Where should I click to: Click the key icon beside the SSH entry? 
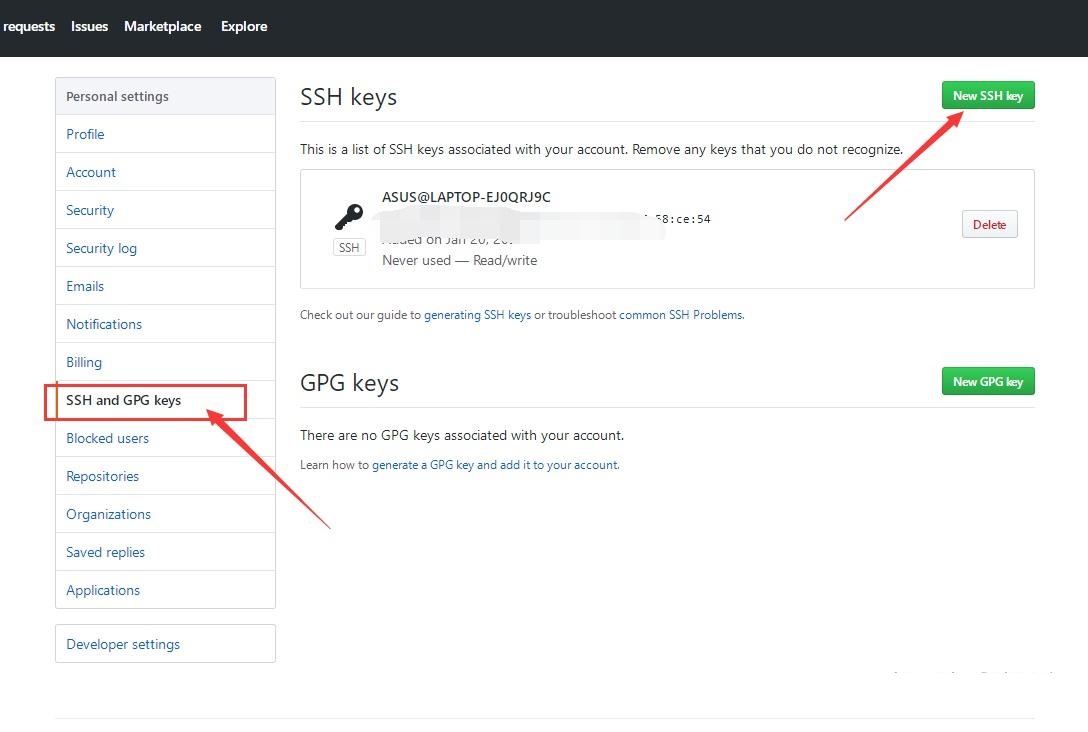click(x=348, y=217)
